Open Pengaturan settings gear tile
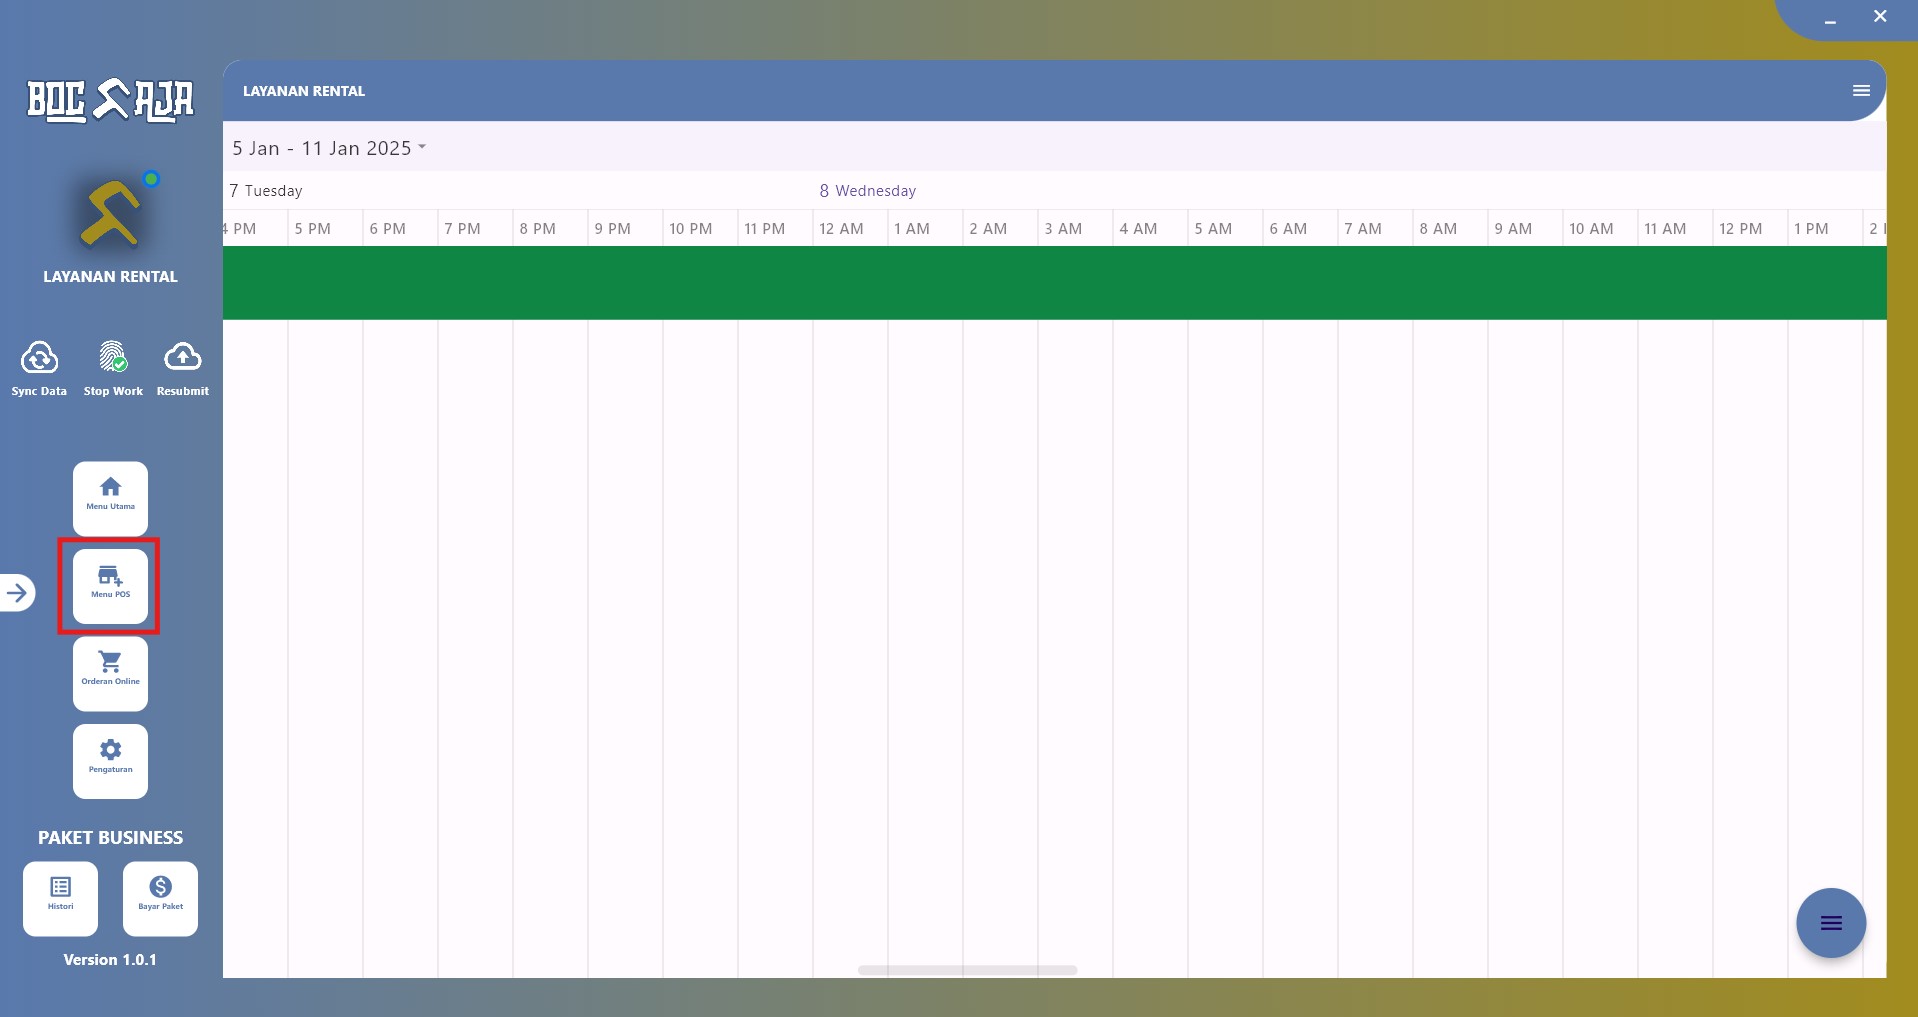Image resolution: width=1918 pixels, height=1017 pixels. pyautogui.click(x=110, y=761)
